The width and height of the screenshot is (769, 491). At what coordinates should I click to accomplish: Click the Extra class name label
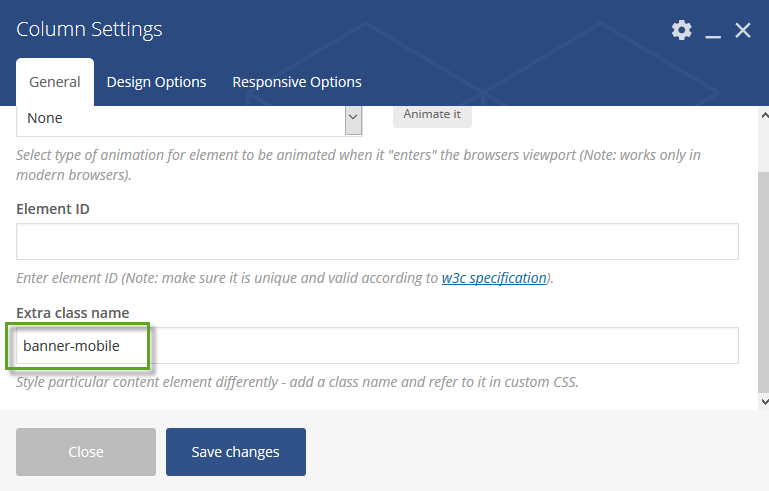click(73, 313)
